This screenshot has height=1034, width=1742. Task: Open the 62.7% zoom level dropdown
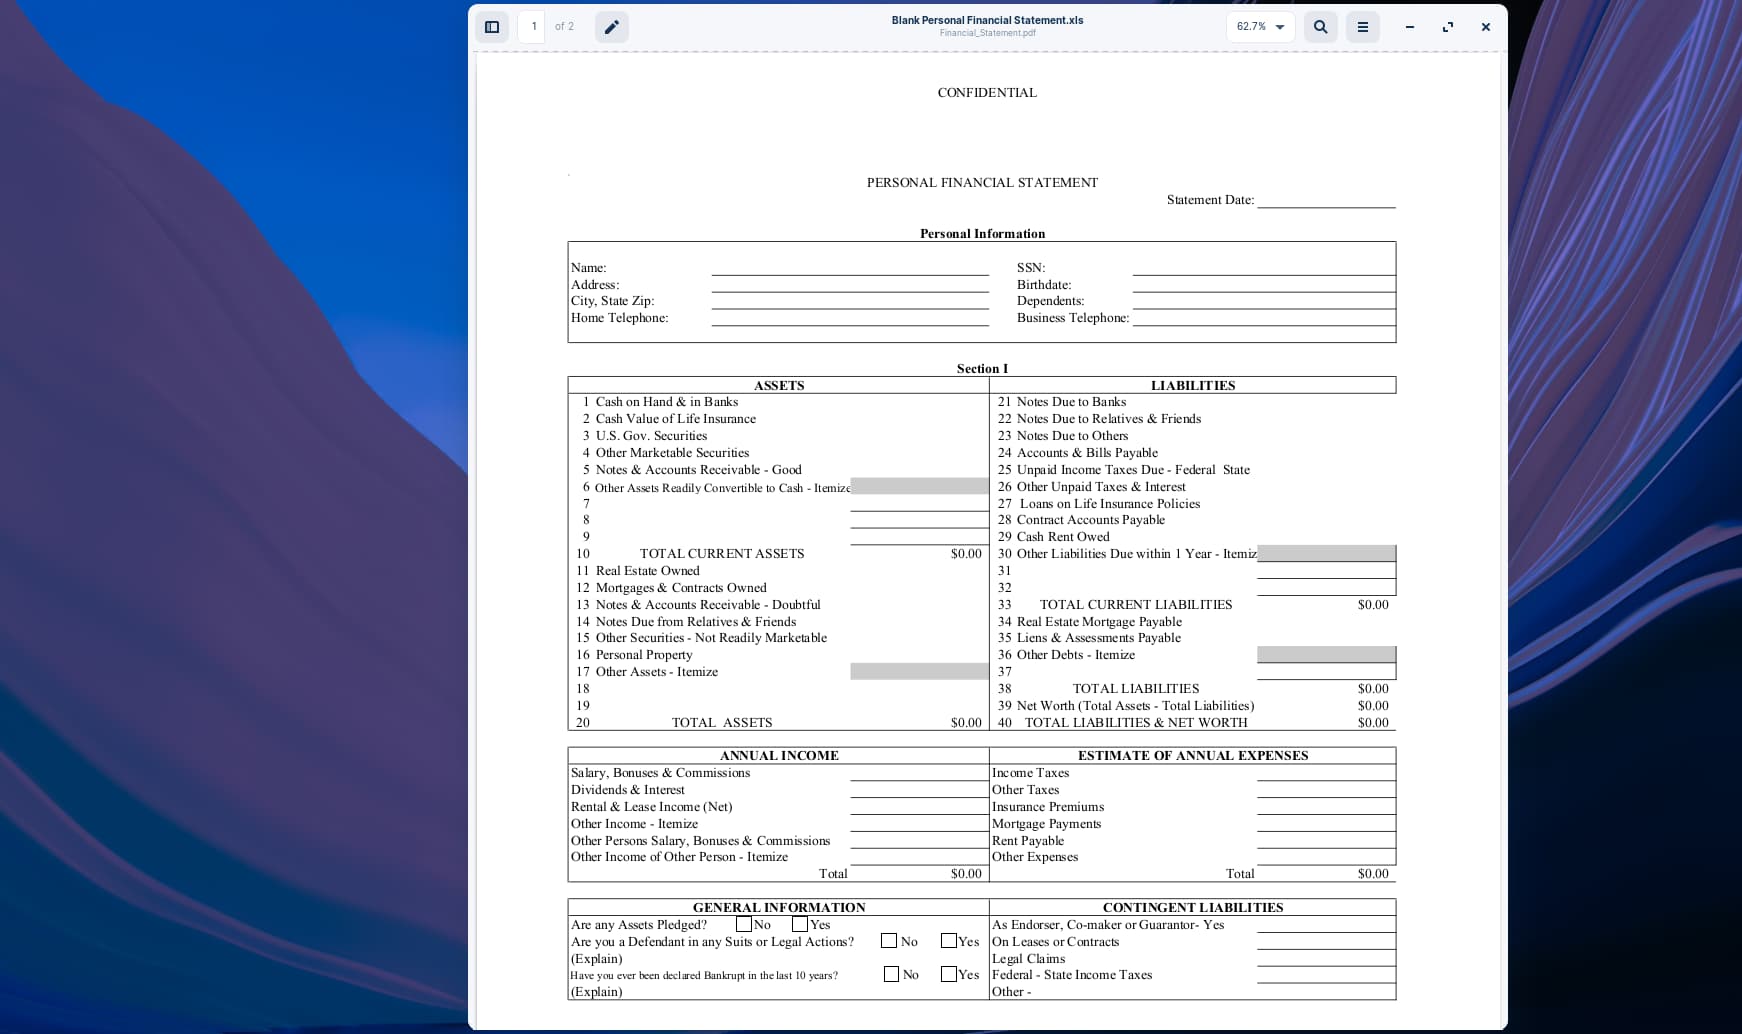(x=1260, y=27)
